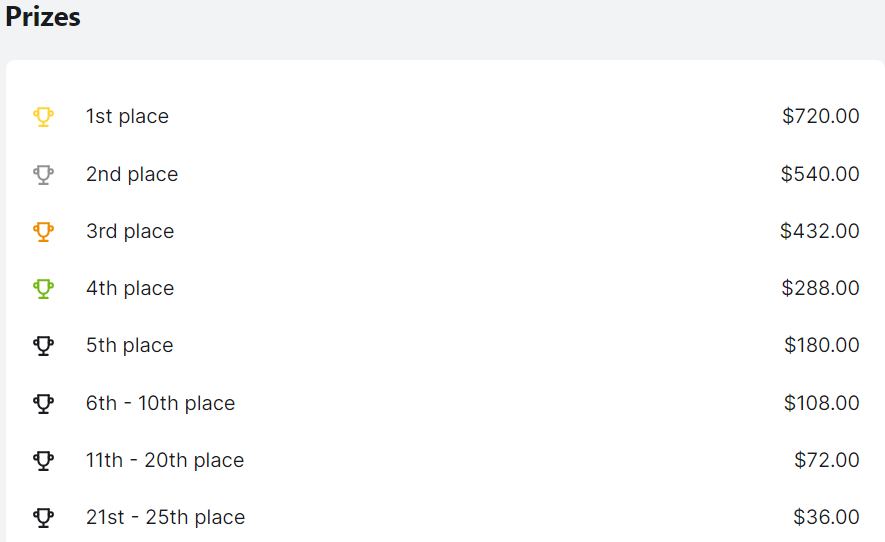Click the $720.00 prize amount

pyautogui.click(x=821, y=116)
